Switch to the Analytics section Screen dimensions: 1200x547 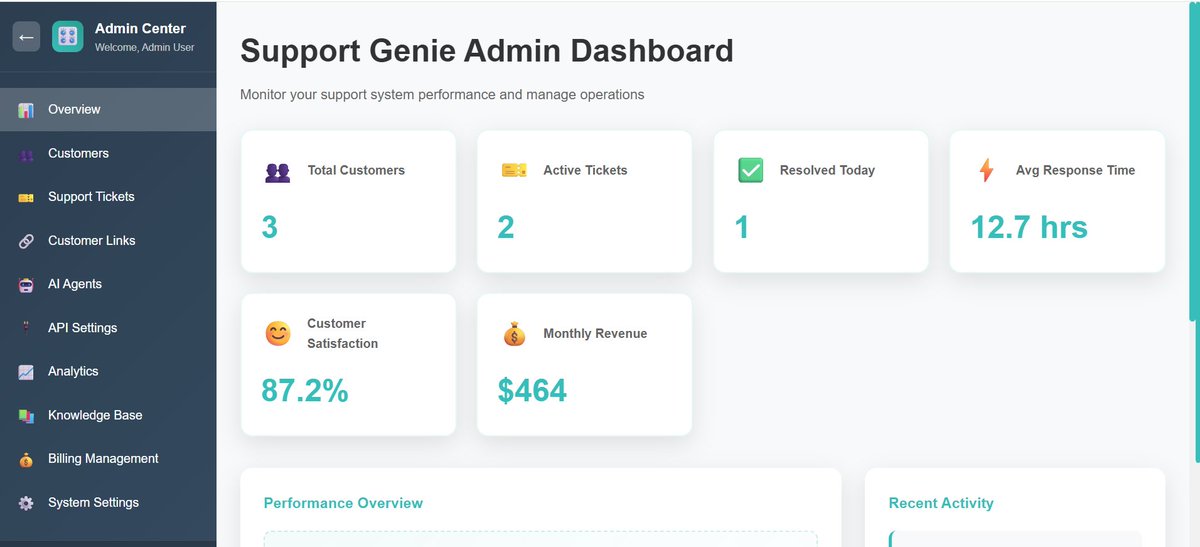(x=108, y=371)
